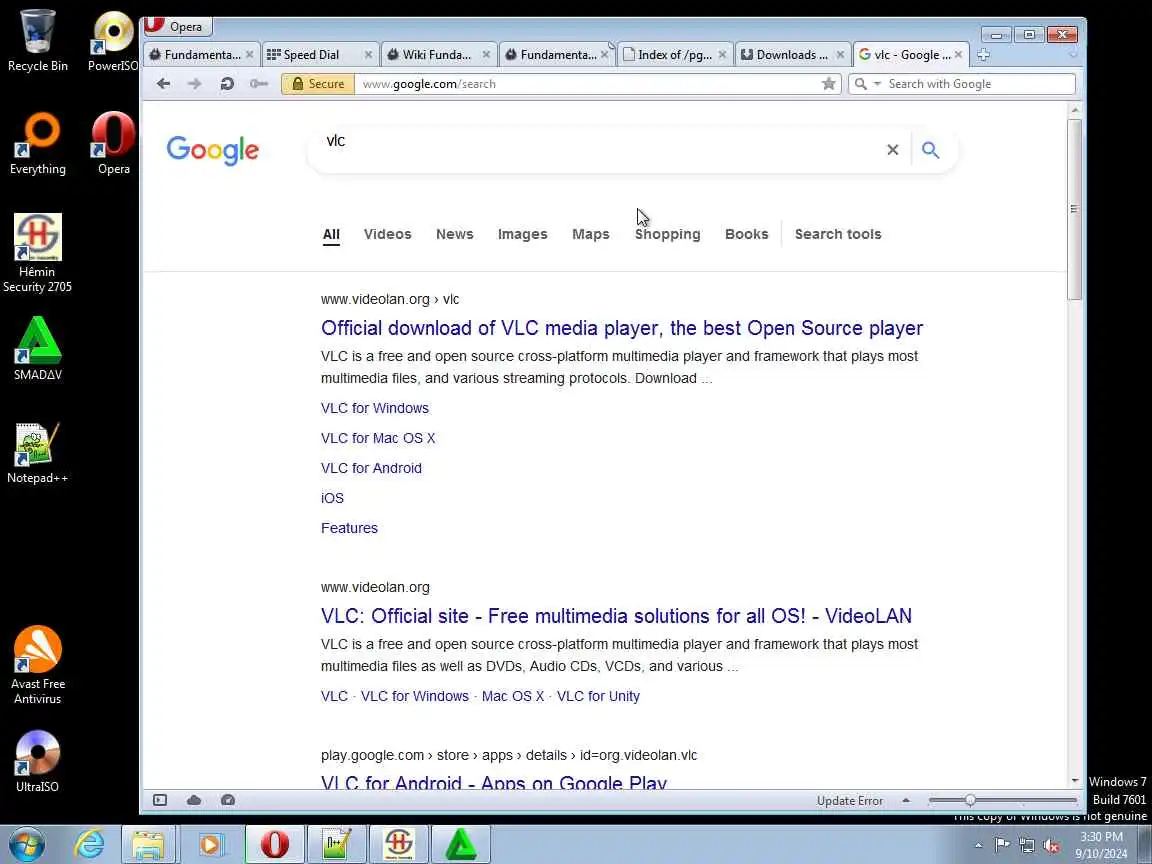The image size is (1152, 864).
Task: Open the VLC for Mac OS X sitelink
Action: point(378,439)
